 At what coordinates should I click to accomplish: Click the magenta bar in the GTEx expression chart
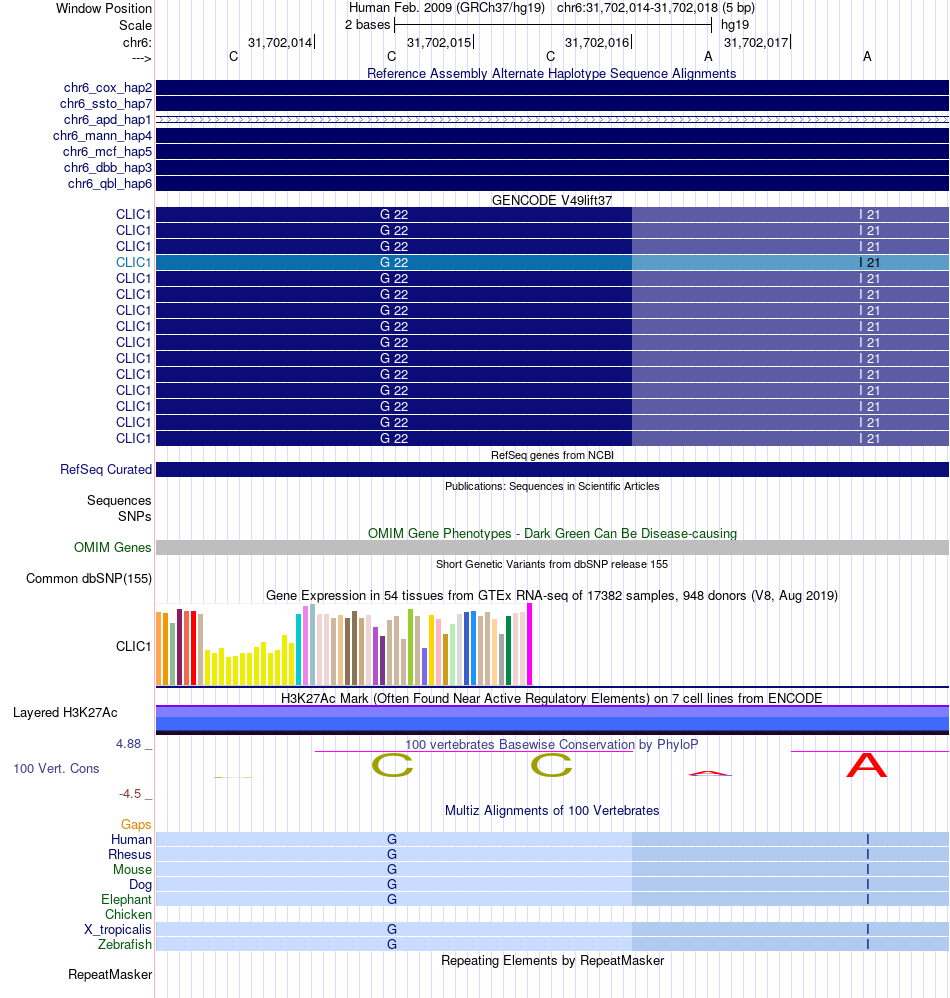529,644
